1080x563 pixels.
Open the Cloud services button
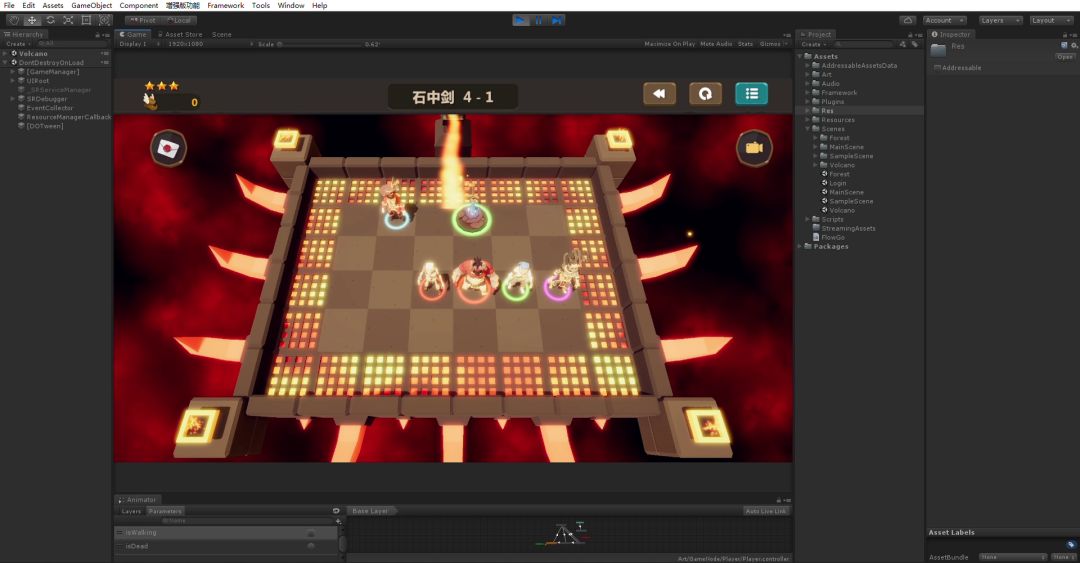[907, 20]
